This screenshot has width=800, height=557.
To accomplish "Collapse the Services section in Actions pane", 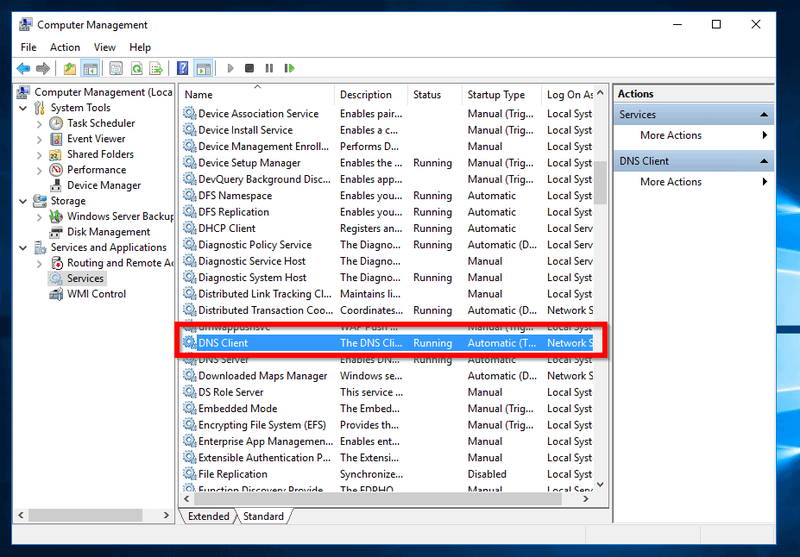I will (x=764, y=115).
